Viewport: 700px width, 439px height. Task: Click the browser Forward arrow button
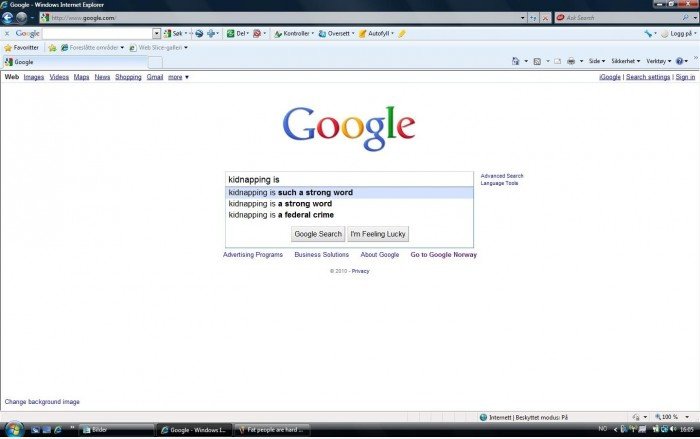coord(21,18)
